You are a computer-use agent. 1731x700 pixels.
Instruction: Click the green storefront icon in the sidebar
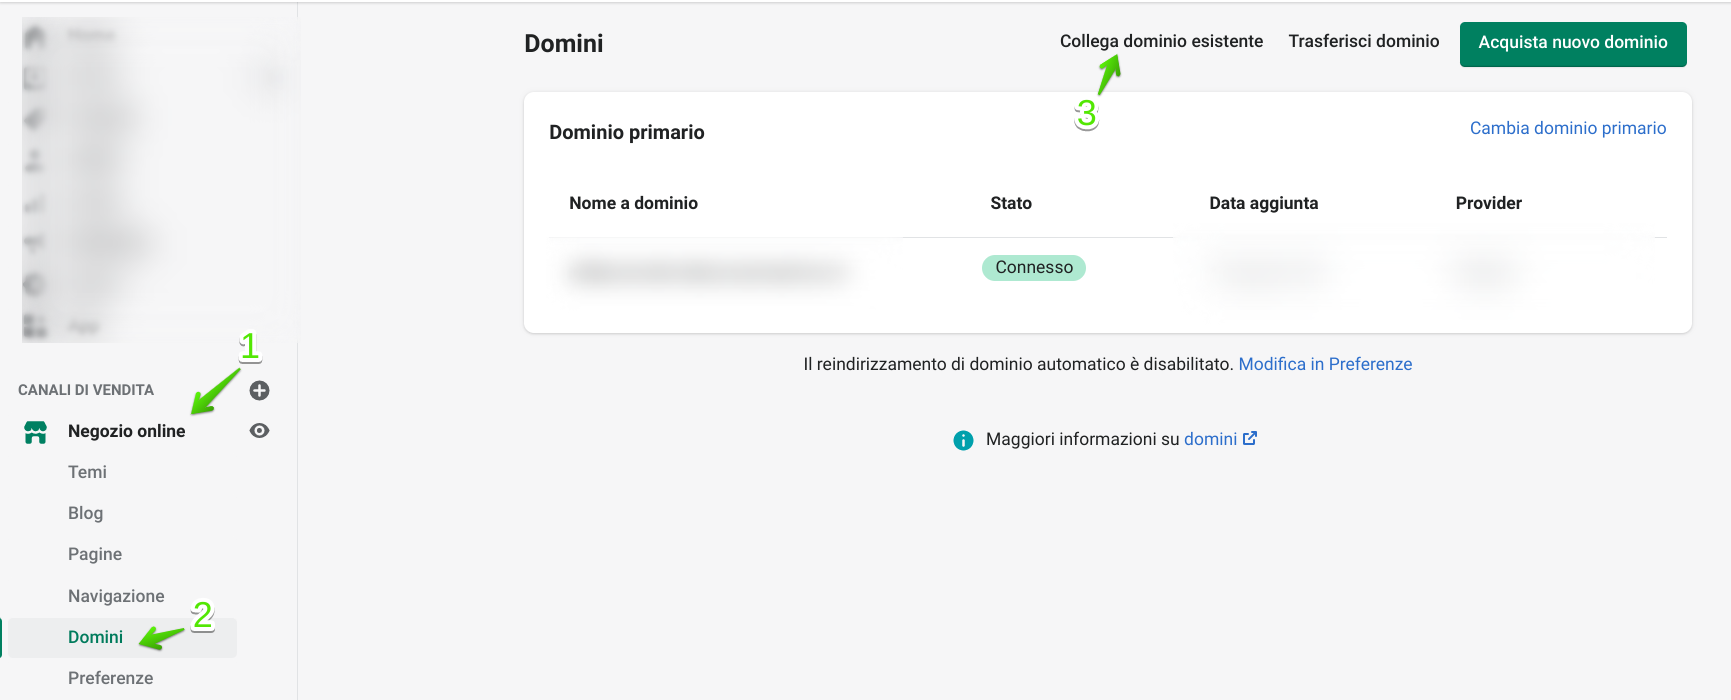pyautogui.click(x=36, y=431)
